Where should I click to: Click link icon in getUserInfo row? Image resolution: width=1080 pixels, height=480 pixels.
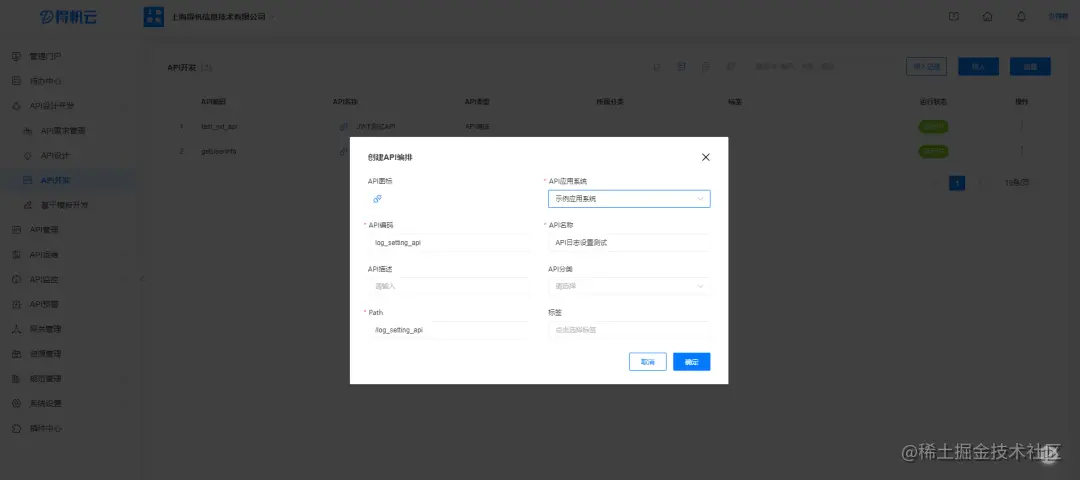[344, 151]
